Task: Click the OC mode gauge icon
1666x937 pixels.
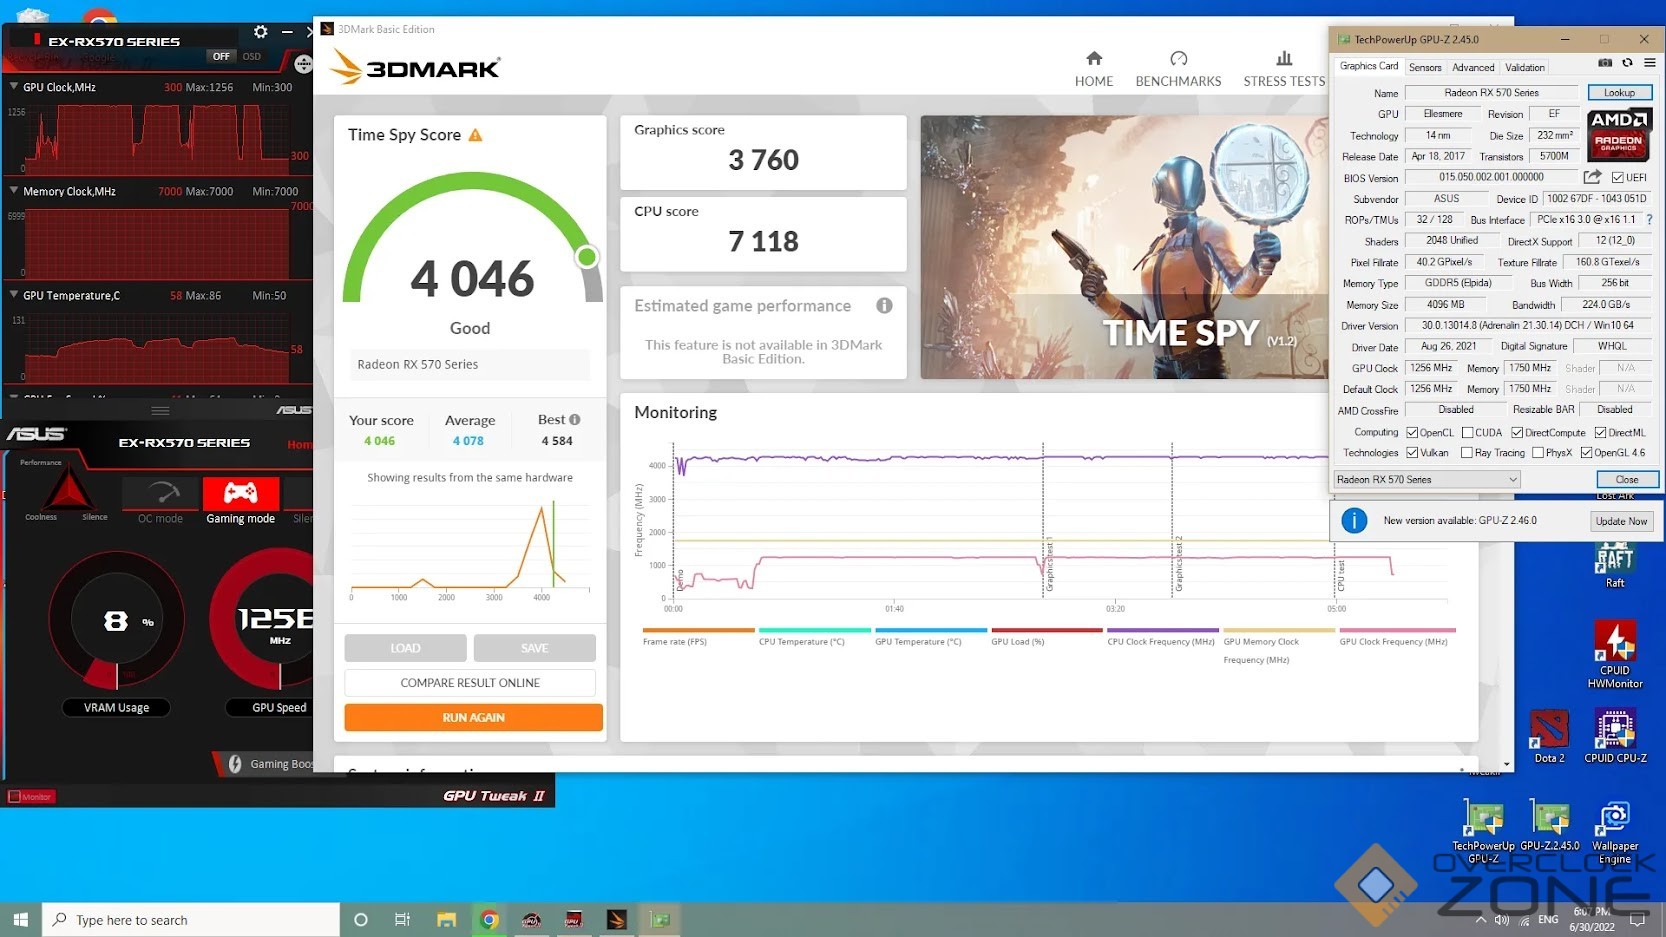Action: (x=161, y=494)
